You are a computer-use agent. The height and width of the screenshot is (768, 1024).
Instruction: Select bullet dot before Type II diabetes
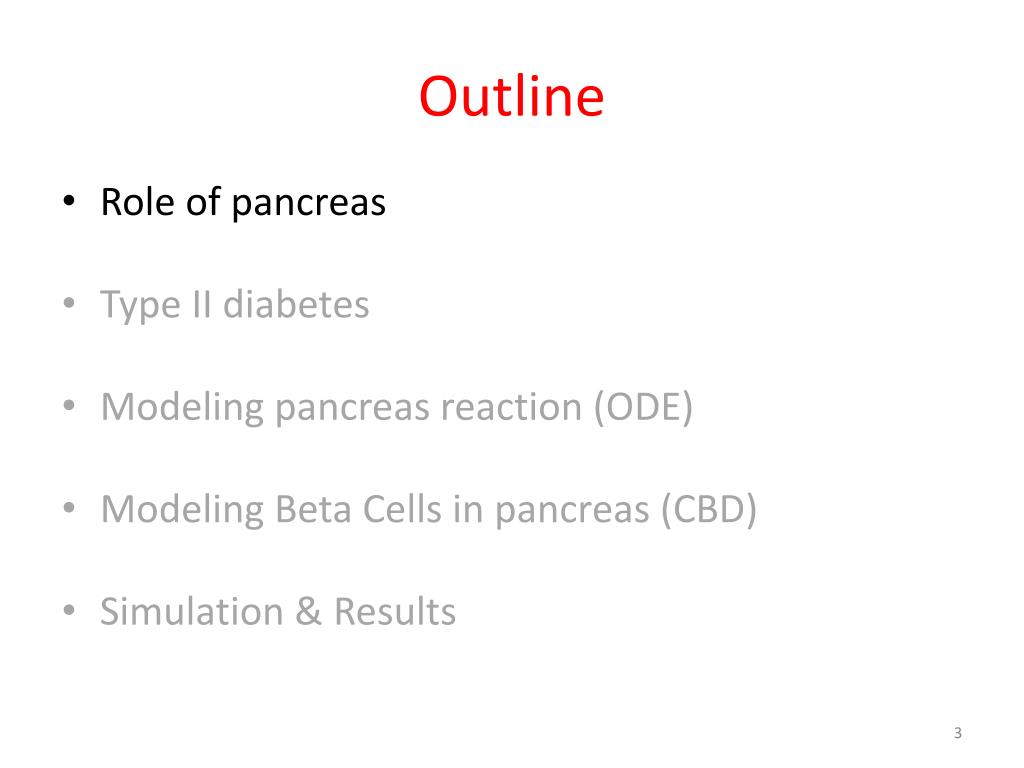point(69,304)
